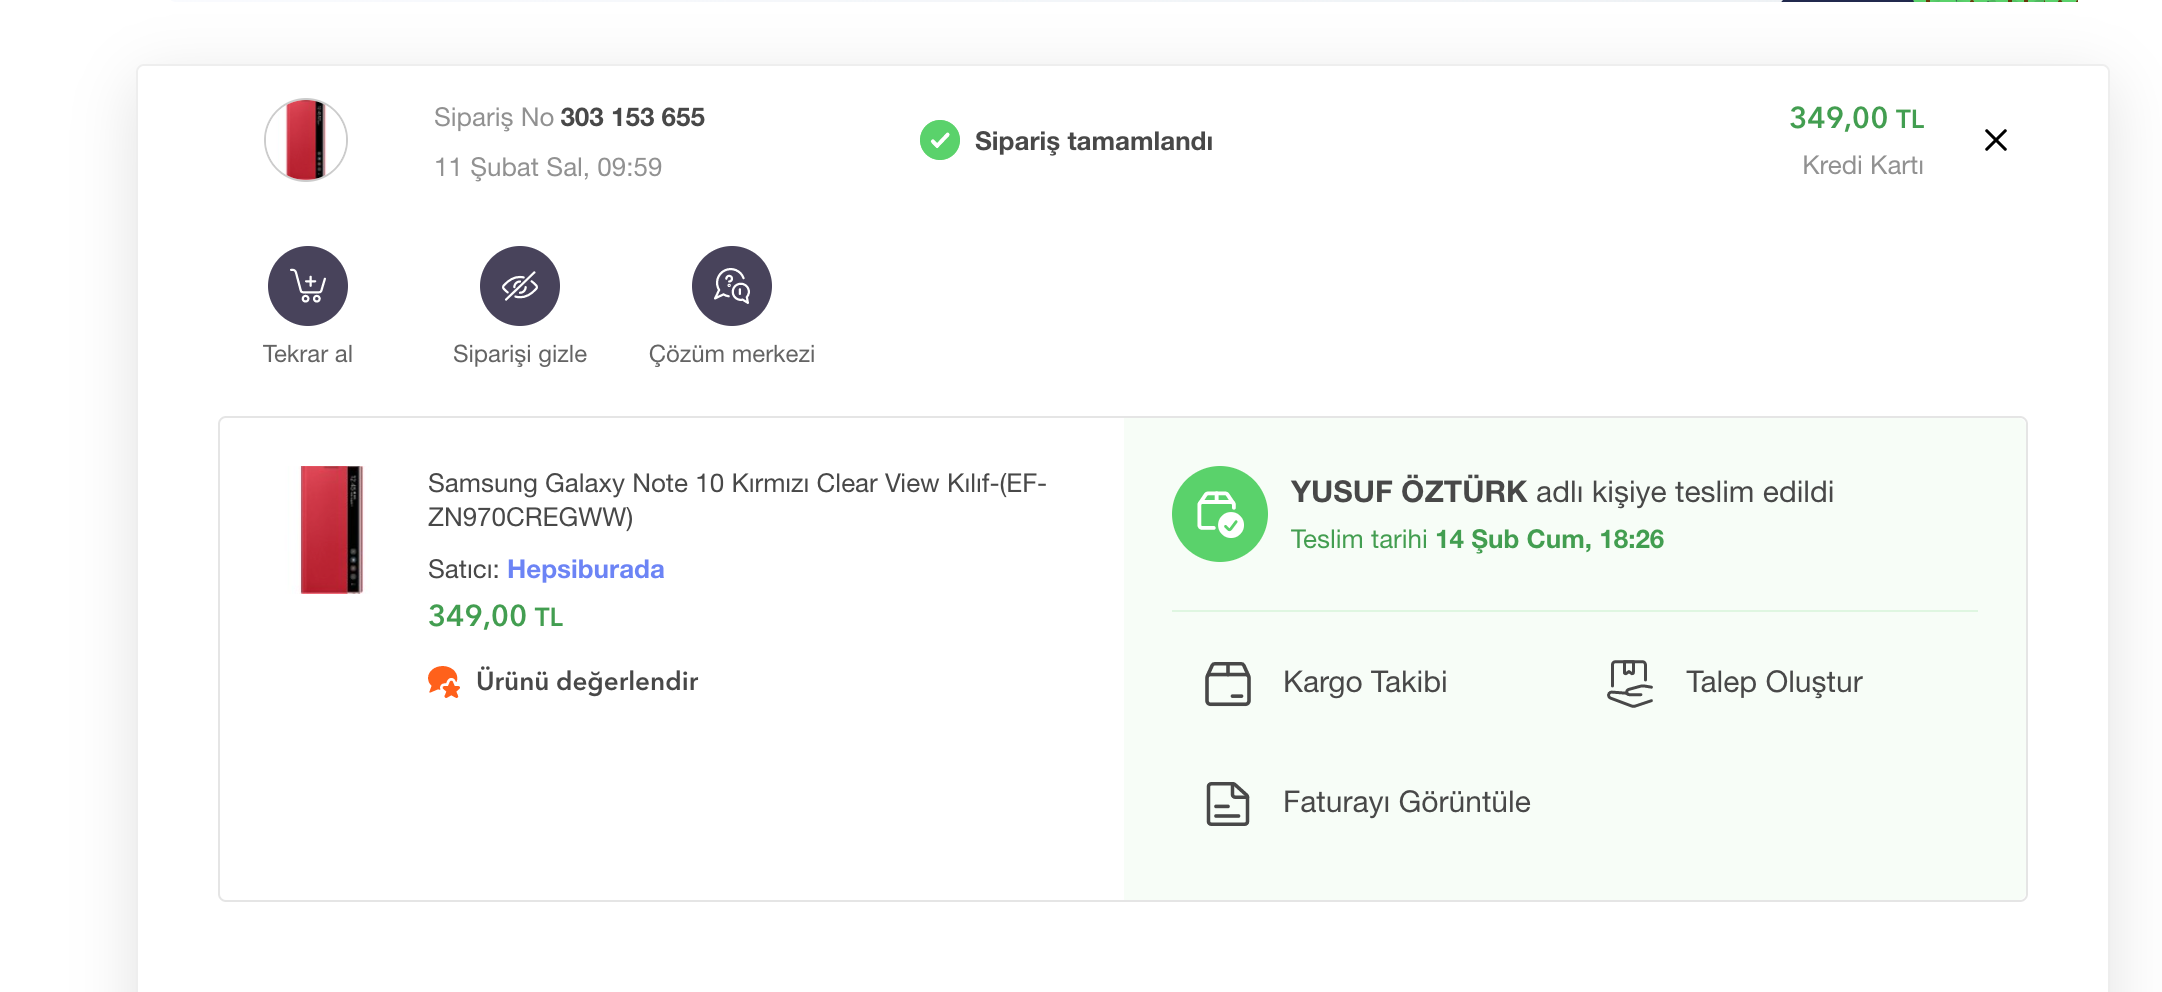The width and height of the screenshot is (2162, 992).
Task: Click the Kredi Kartı payment label
Action: (1863, 165)
